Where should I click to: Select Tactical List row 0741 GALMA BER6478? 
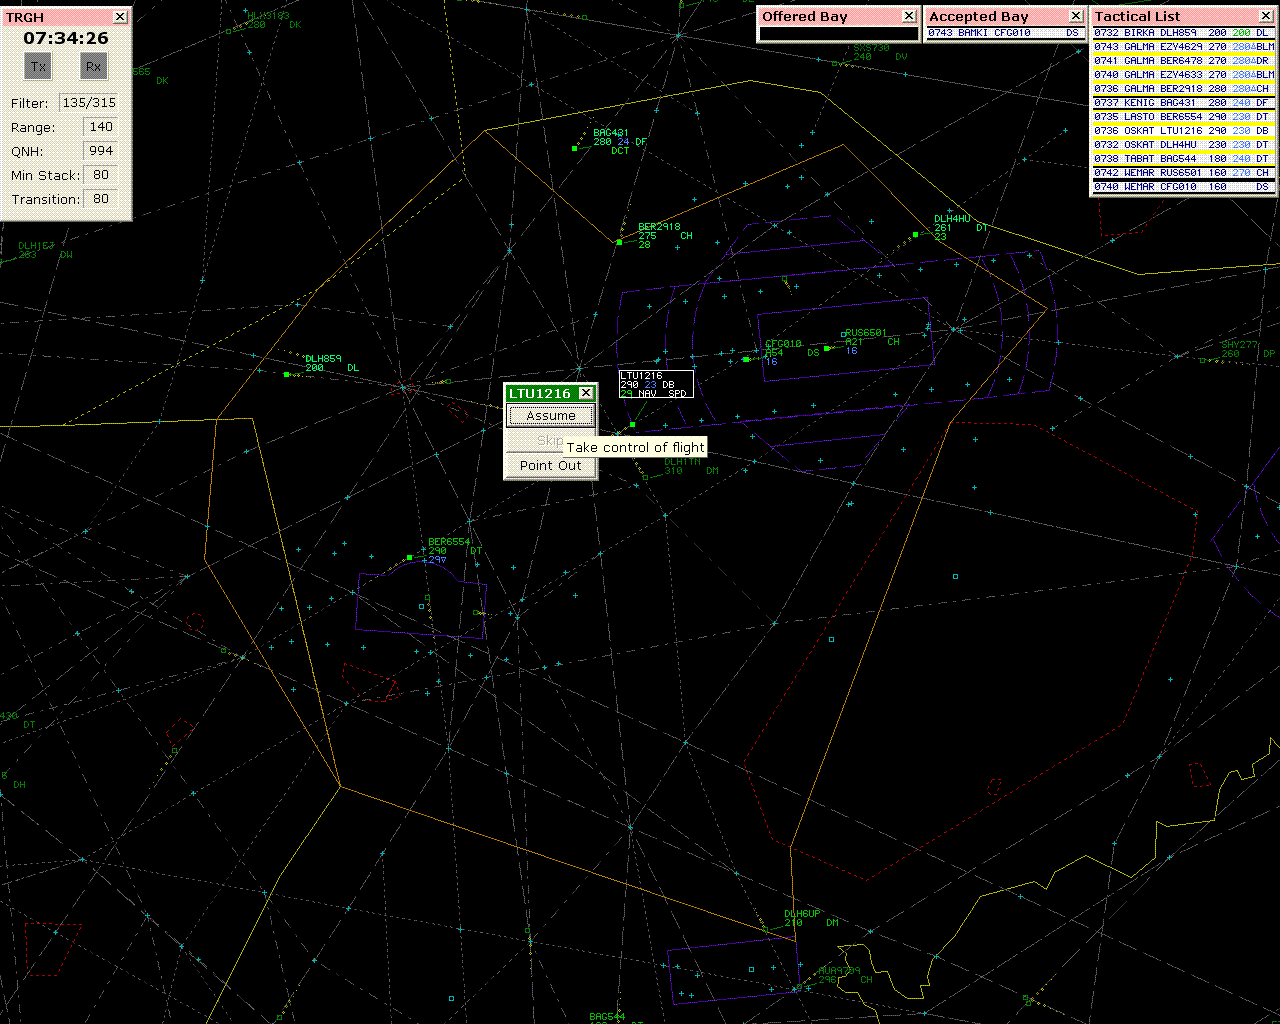(1184, 61)
